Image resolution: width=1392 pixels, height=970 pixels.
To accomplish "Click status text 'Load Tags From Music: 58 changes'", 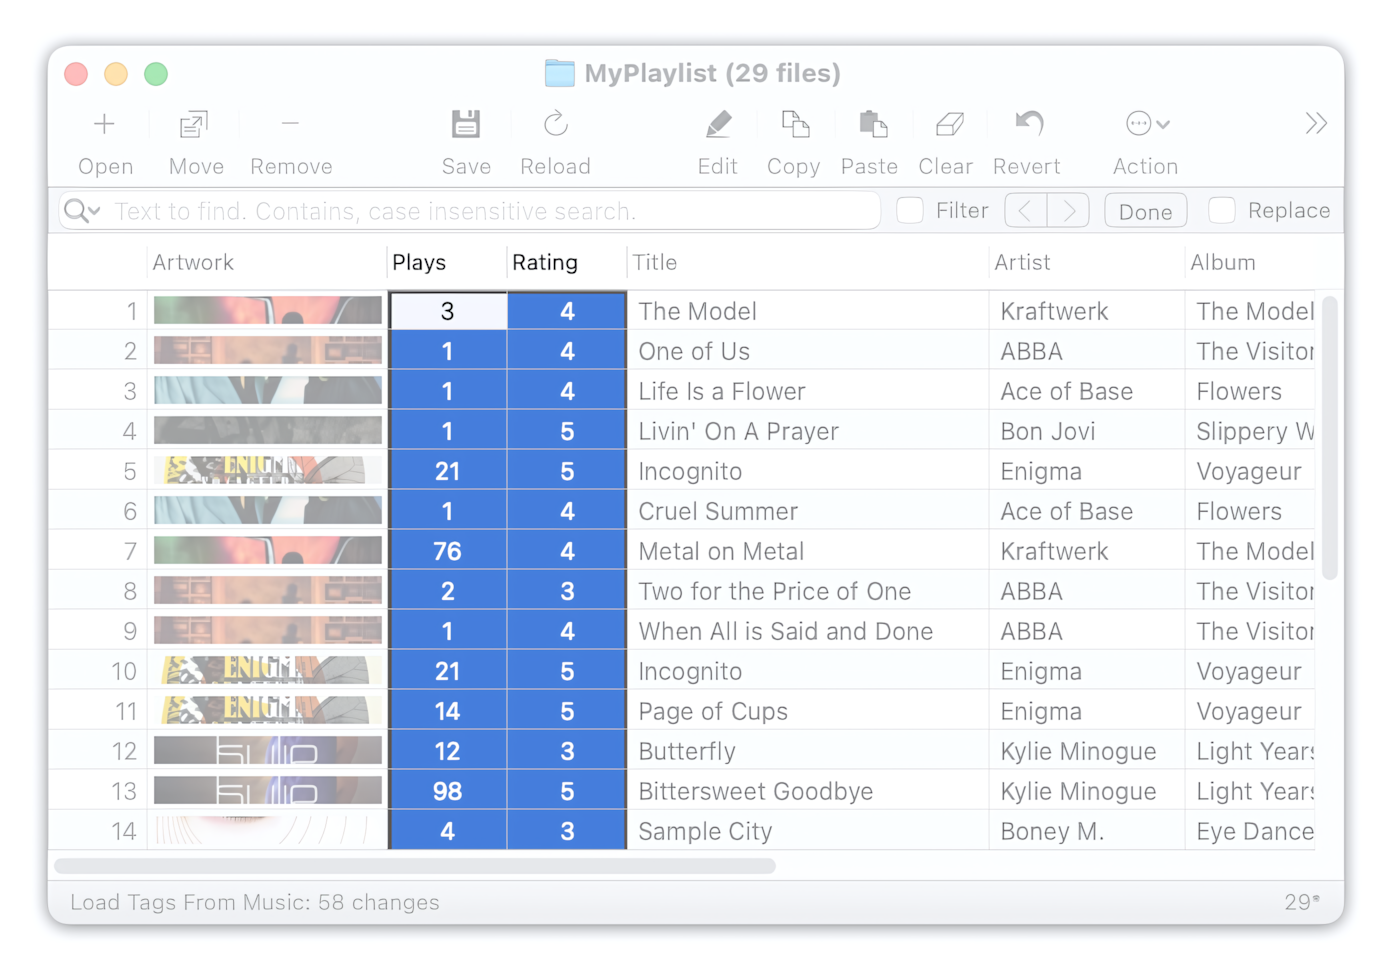I will tap(255, 902).
